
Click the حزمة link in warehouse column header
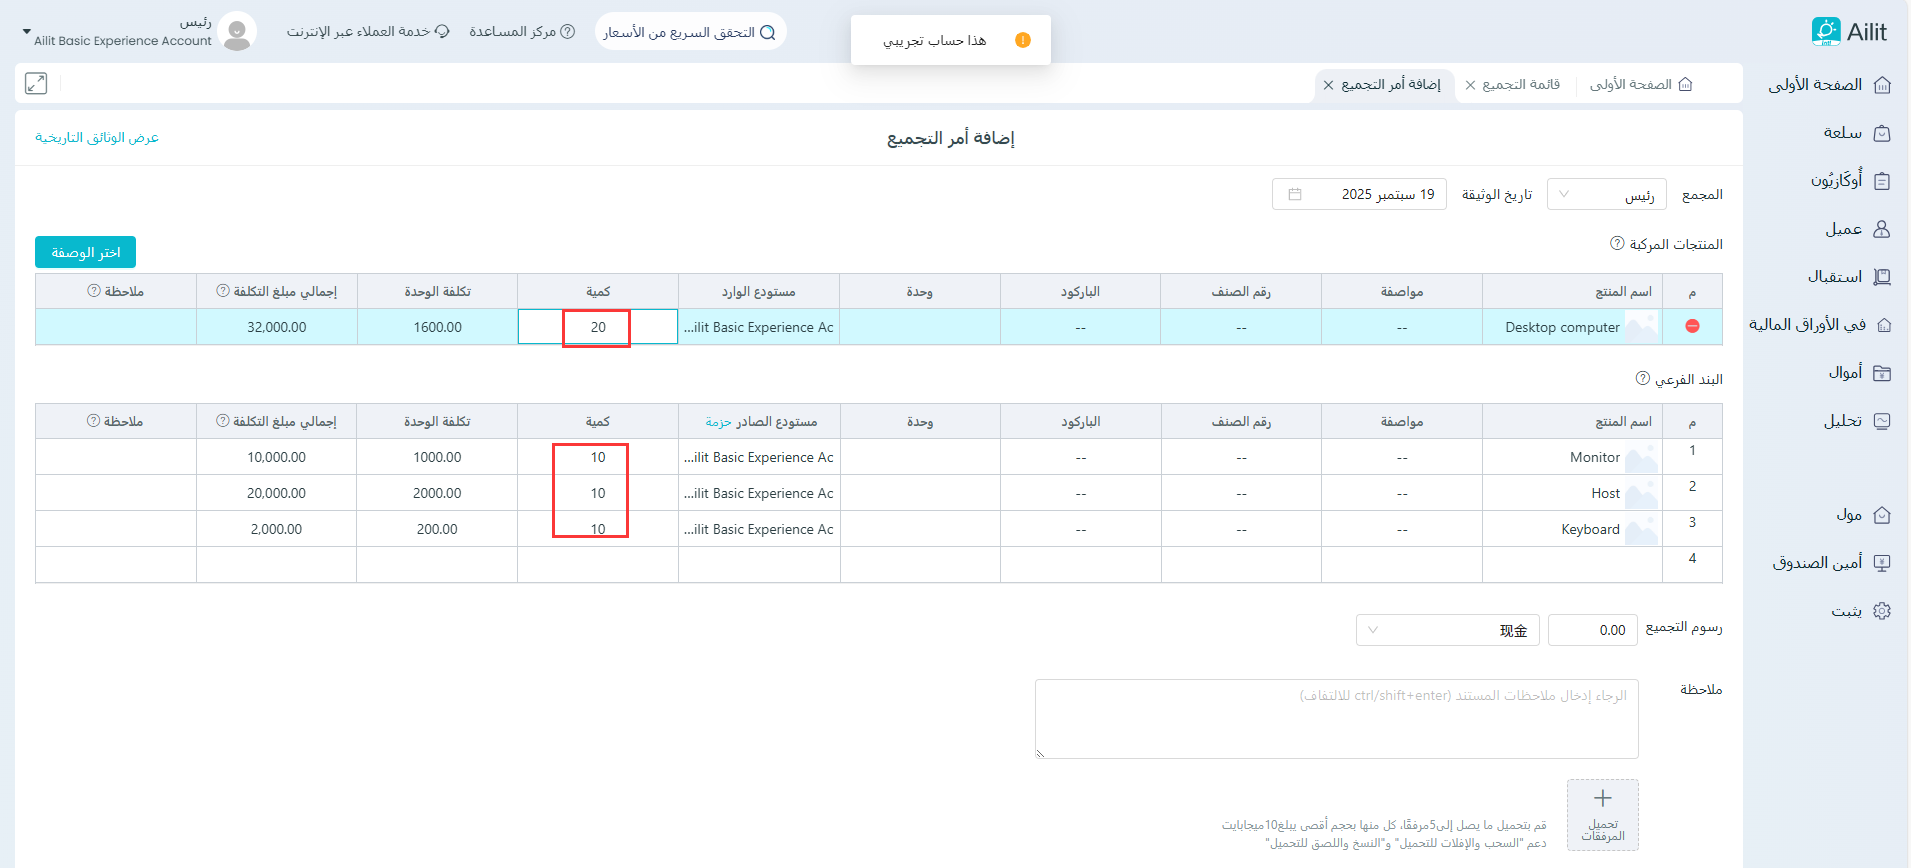pyautogui.click(x=718, y=422)
